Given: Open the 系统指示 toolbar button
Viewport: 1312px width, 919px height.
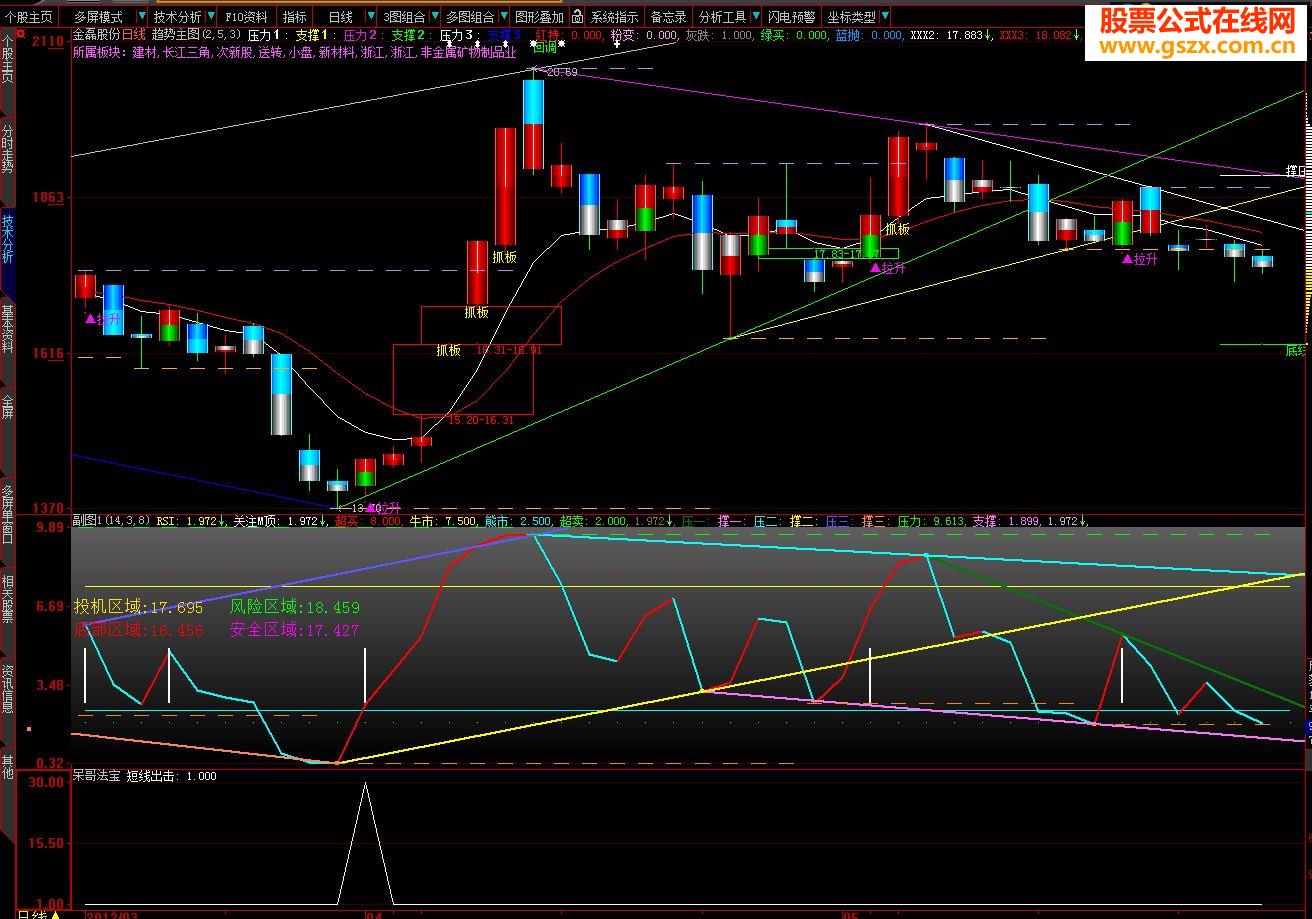Looking at the screenshot, I should pos(613,17).
